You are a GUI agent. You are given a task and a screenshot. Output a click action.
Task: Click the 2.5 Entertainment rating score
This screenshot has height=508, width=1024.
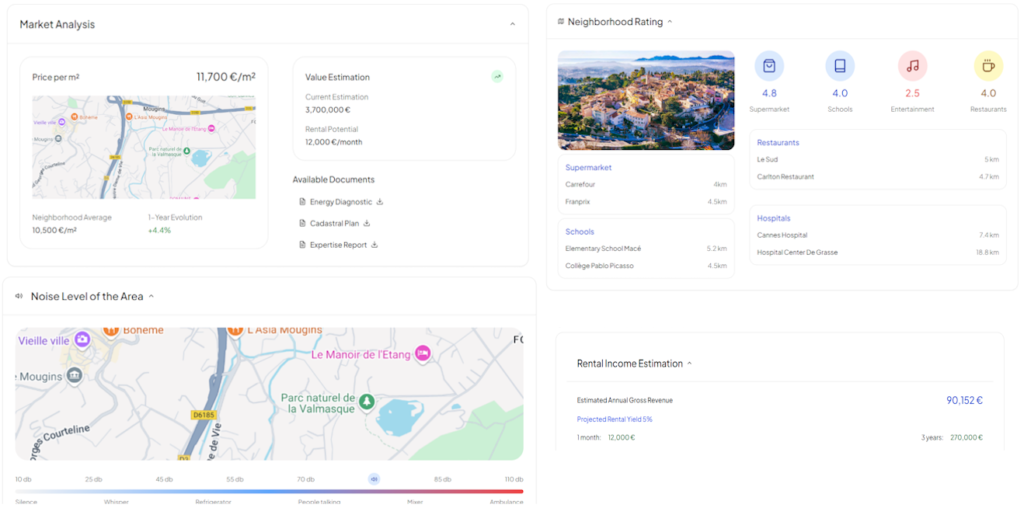point(912,93)
